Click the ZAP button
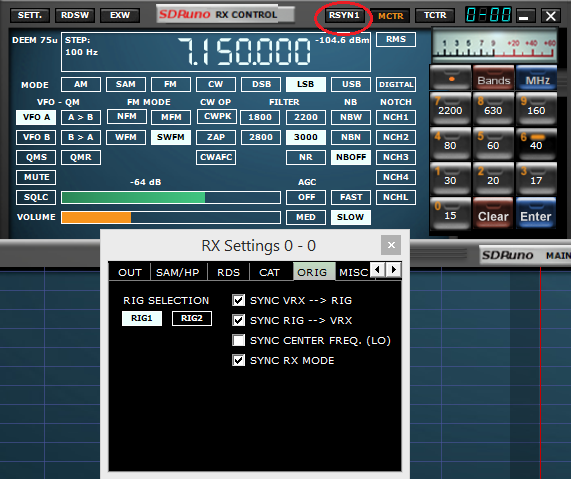 click(x=216, y=137)
